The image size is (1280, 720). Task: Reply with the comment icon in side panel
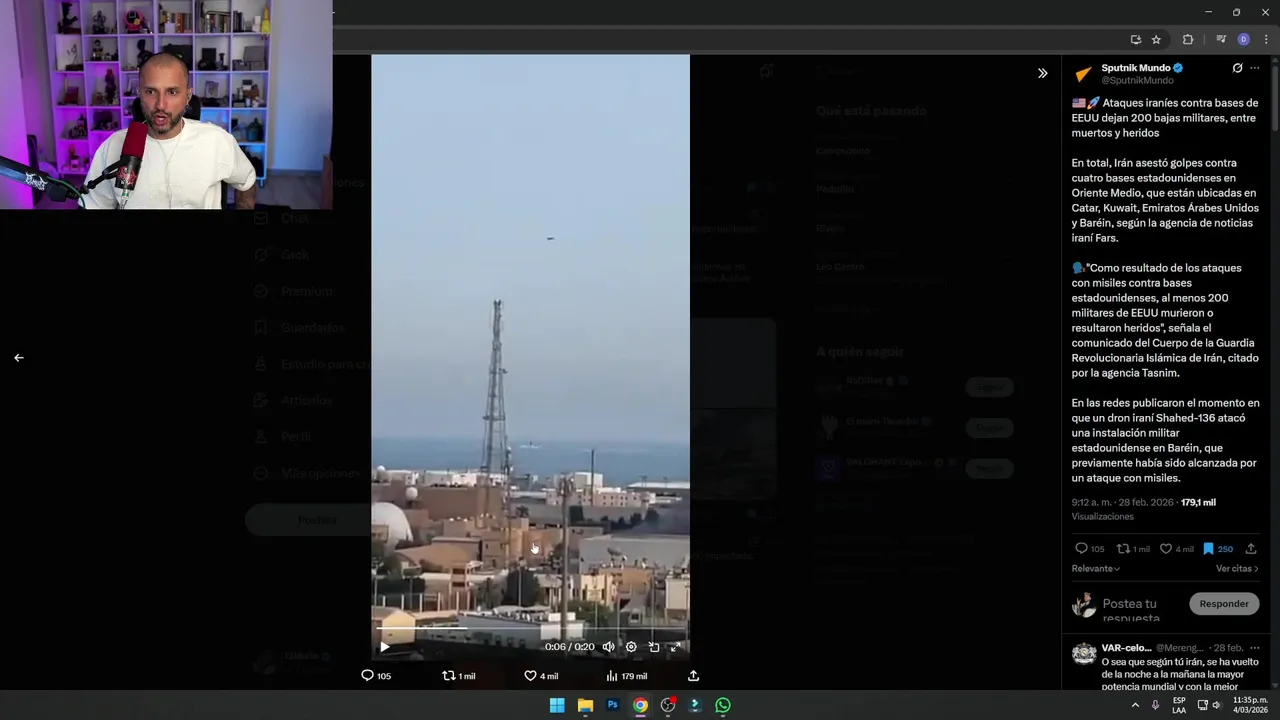[1089, 549]
